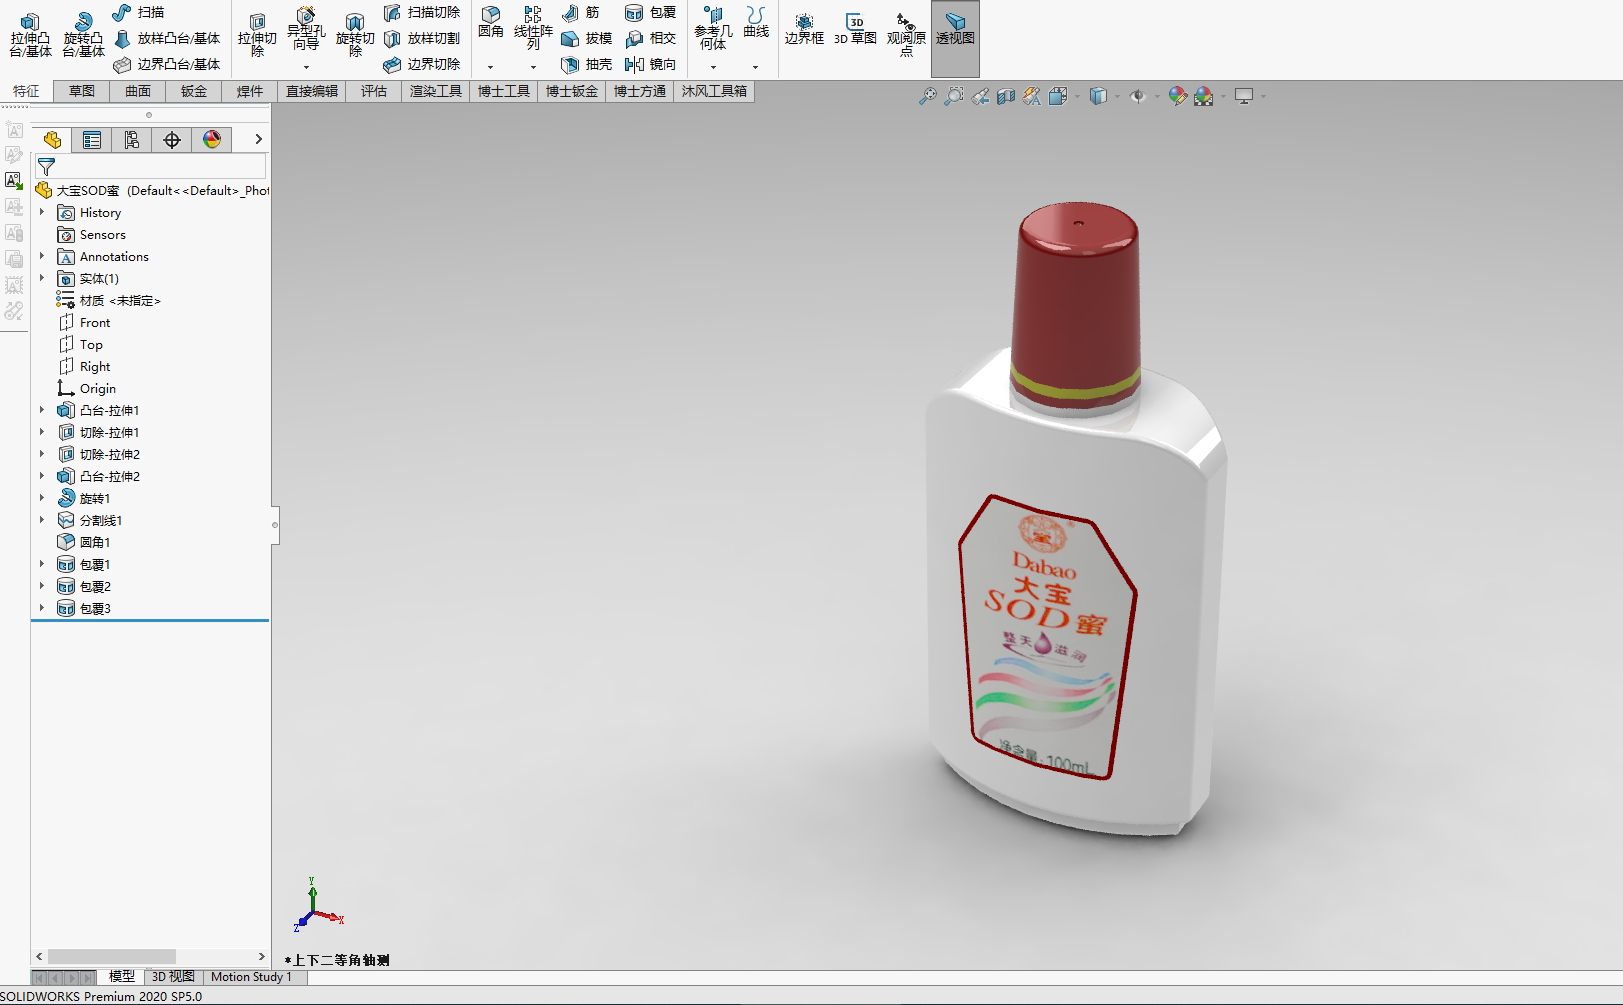Open the 圆角 fillet dropdown arrow
This screenshot has width=1623, height=1005.
coord(490,67)
